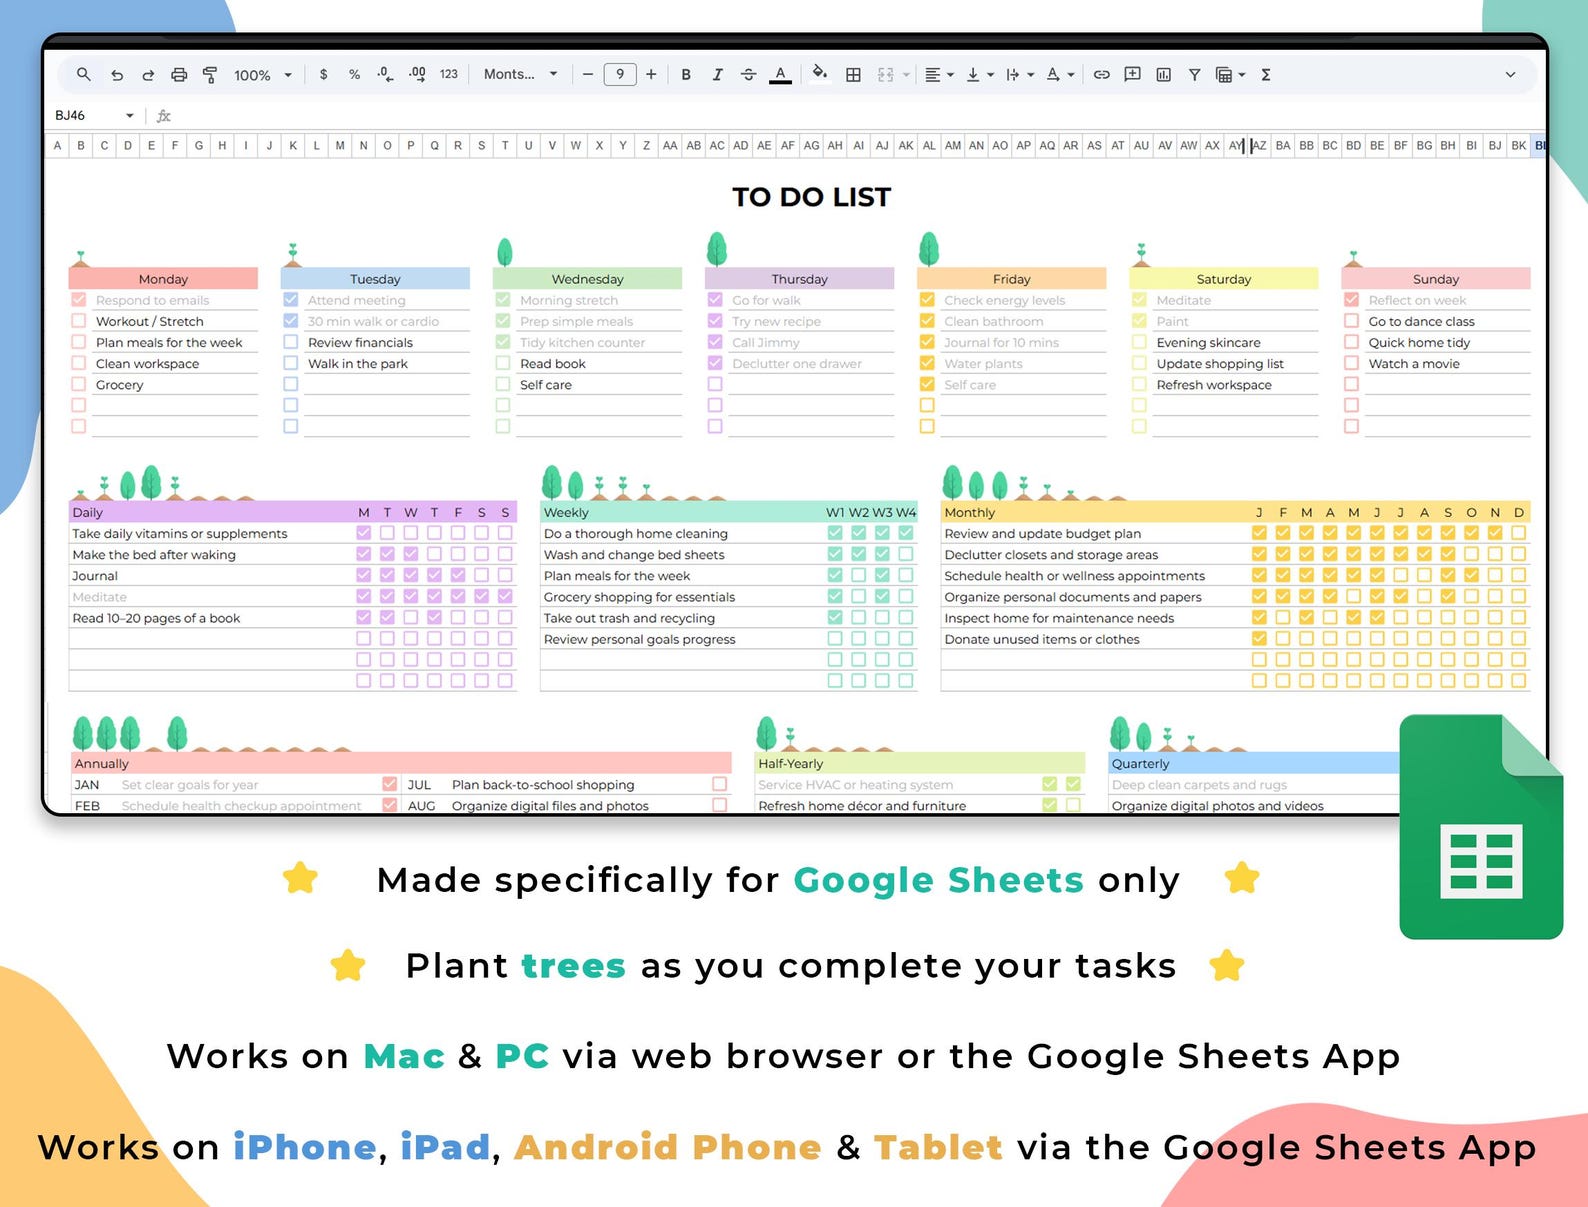Click the create filter icon
Image resolution: width=1588 pixels, height=1207 pixels.
click(x=1194, y=75)
